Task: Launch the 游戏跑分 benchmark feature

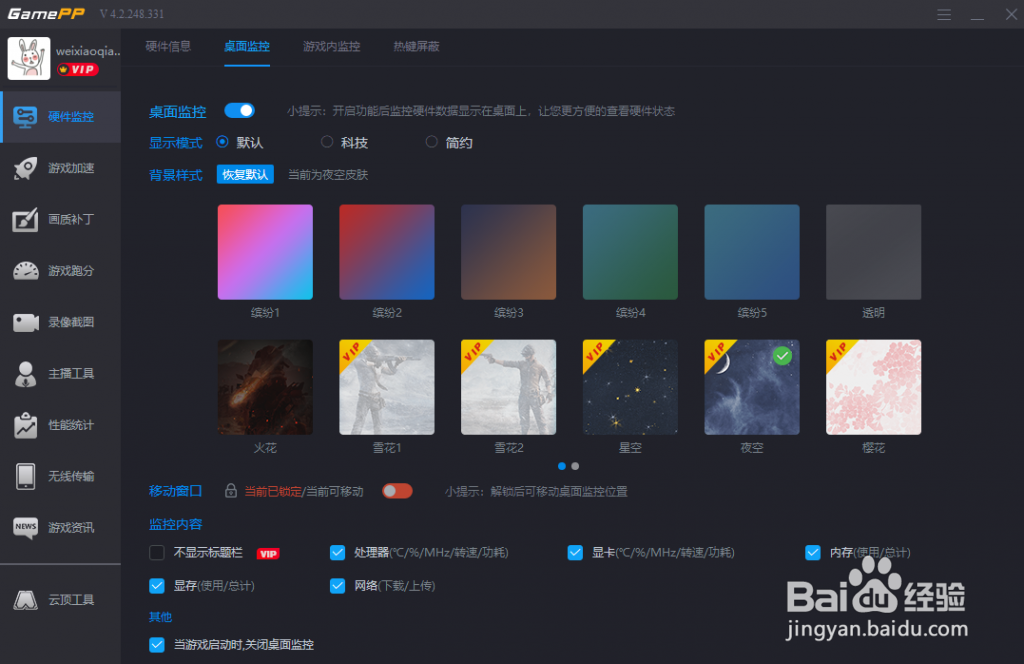Action: click(60, 271)
